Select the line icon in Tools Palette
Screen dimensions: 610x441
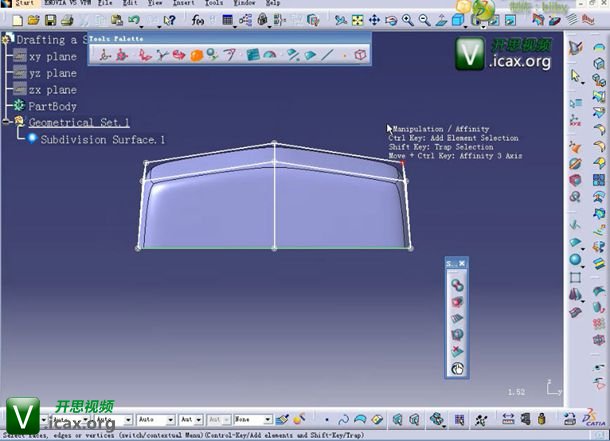(327, 55)
